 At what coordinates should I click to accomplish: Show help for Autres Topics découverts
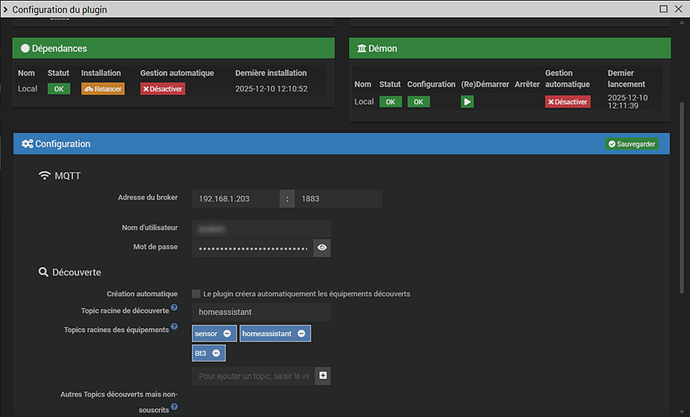point(174,407)
